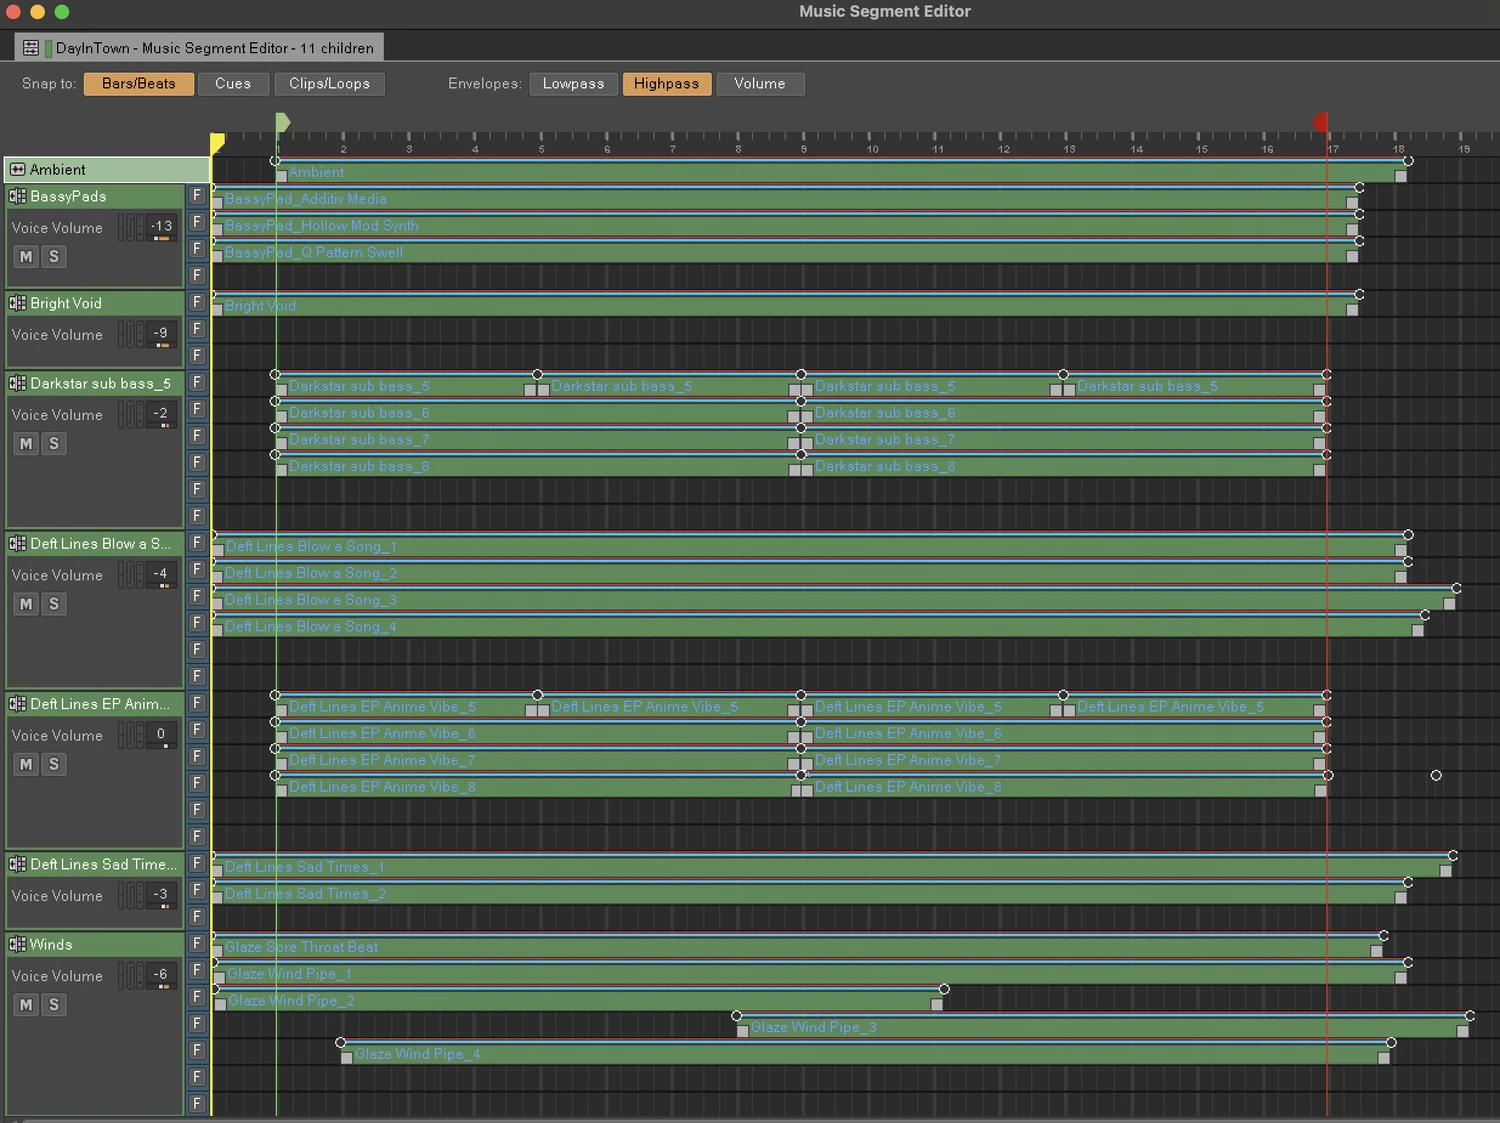The width and height of the screenshot is (1500, 1123).
Task: Click the red exit cue marker
Action: coord(1320,122)
